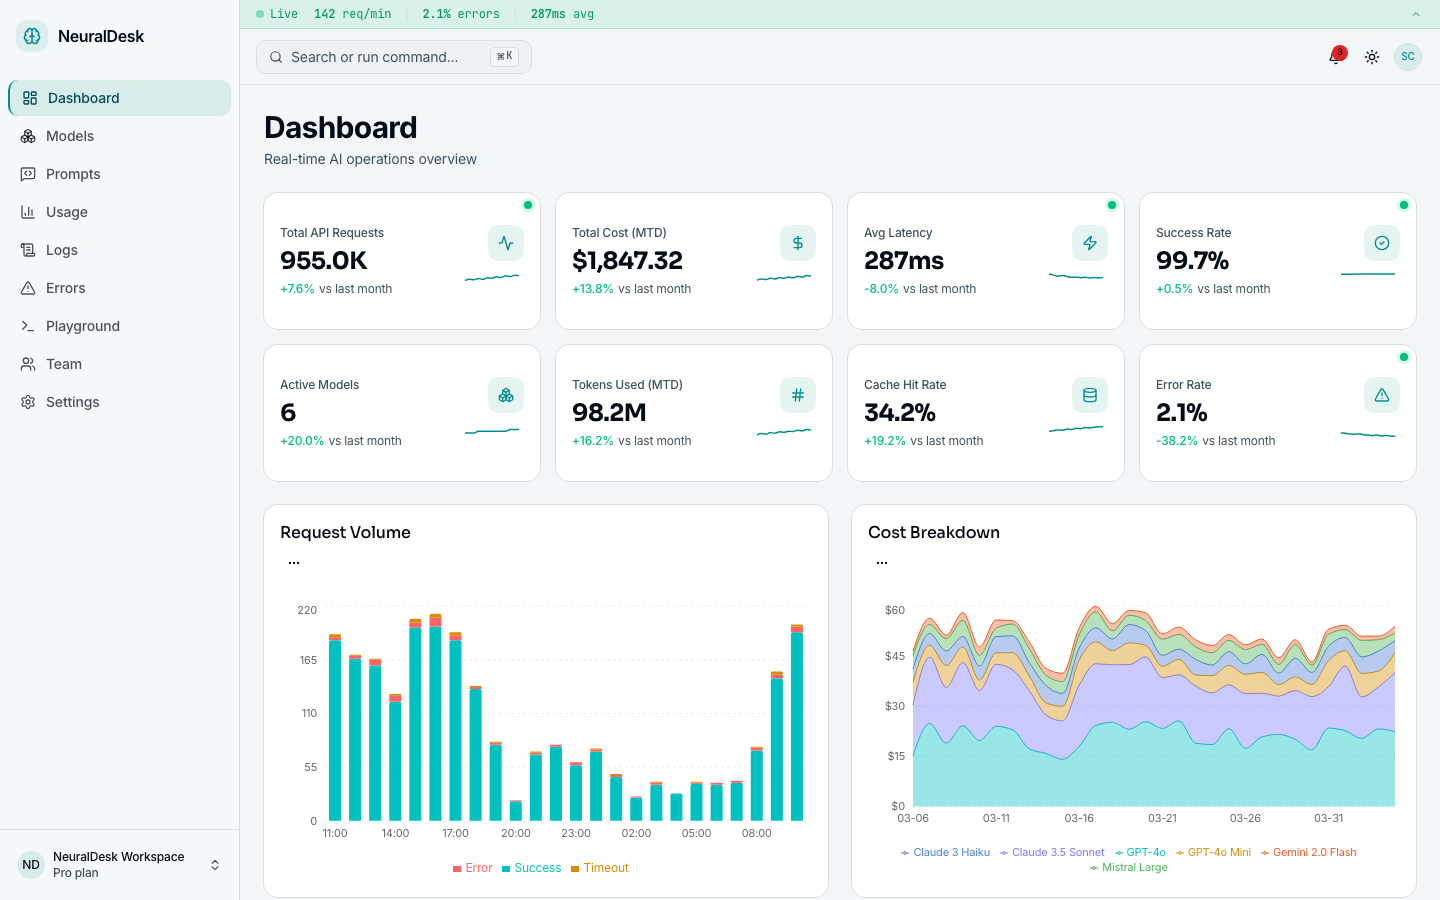This screenshot has width=1440, height=900.
Task: Click the SC profile avatar
Action: [1407, 57]
